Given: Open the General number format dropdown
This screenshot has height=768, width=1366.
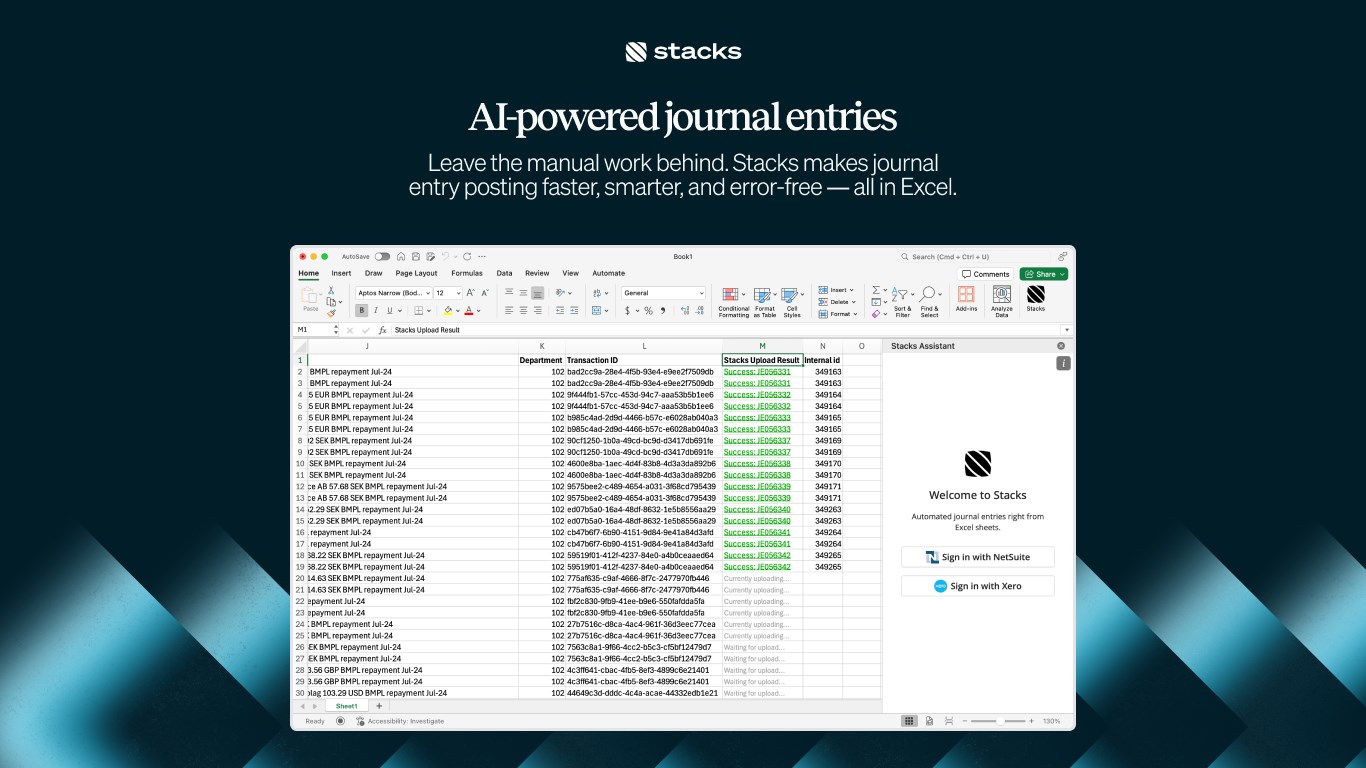Looking at the screenshot, I should coord(663,293).
